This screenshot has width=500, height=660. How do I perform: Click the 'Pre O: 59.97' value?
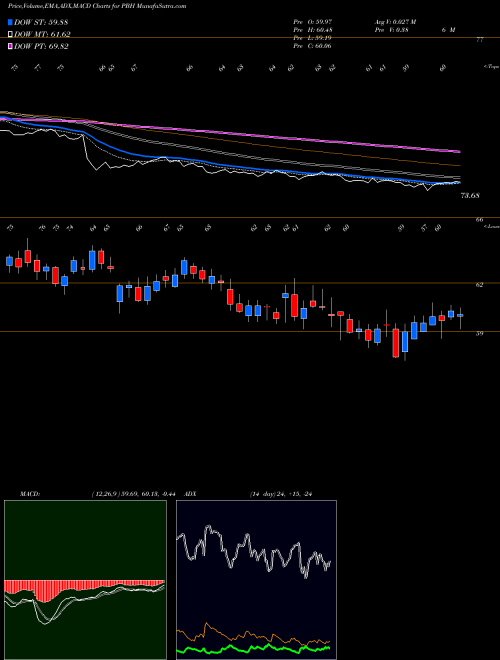(x=312, y=22)
